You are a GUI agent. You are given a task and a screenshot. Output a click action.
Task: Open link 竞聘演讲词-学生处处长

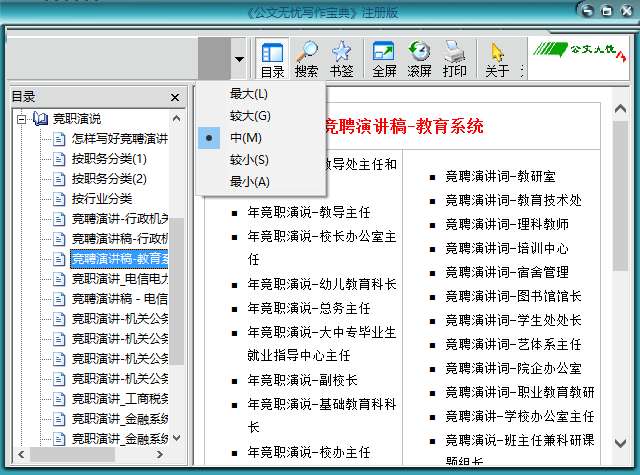(513, 320)
